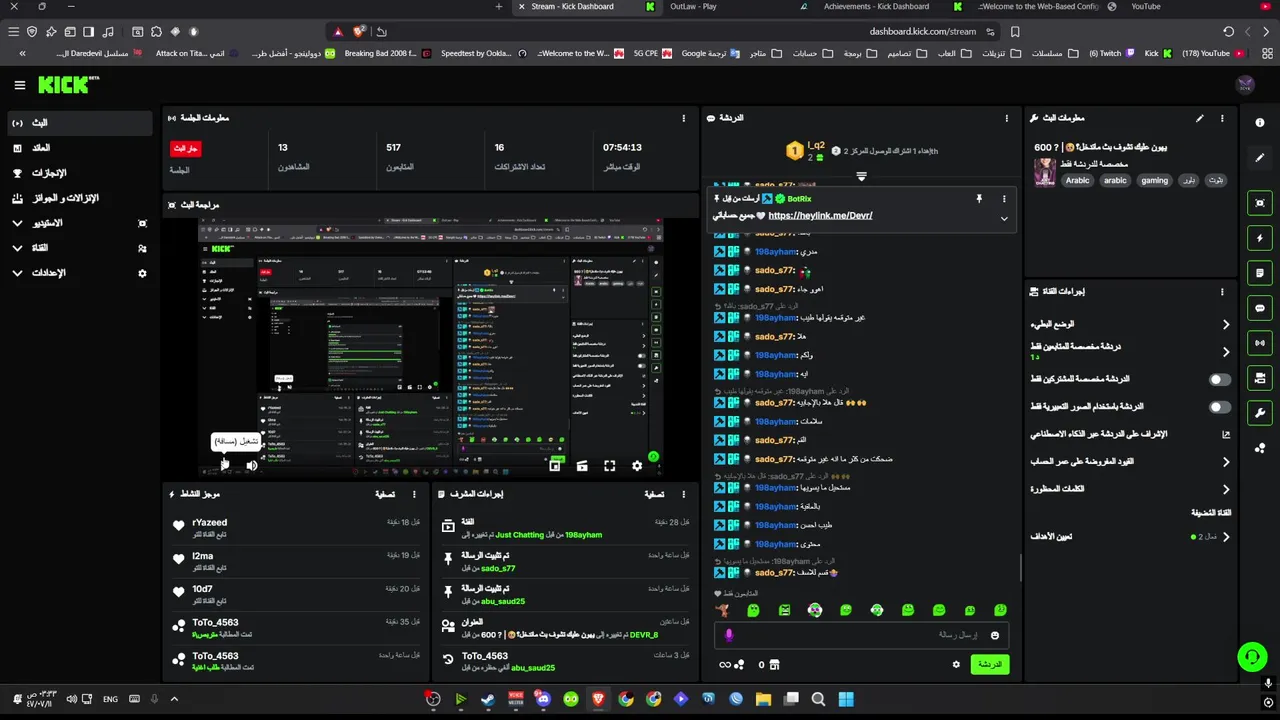Enter fullscreen on stream preview
This screenshot has width=1280, height=720.
click(x=609, y=466)
